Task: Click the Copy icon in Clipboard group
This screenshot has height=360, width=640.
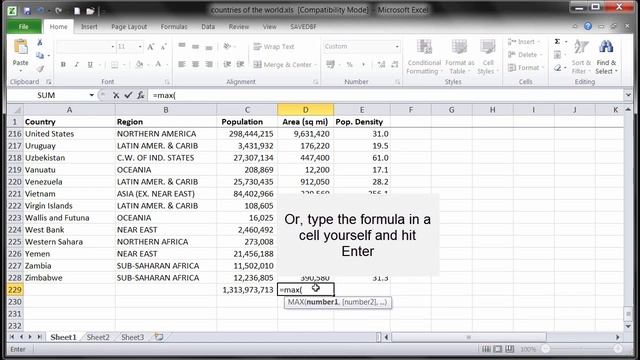Action: [40, 55]
